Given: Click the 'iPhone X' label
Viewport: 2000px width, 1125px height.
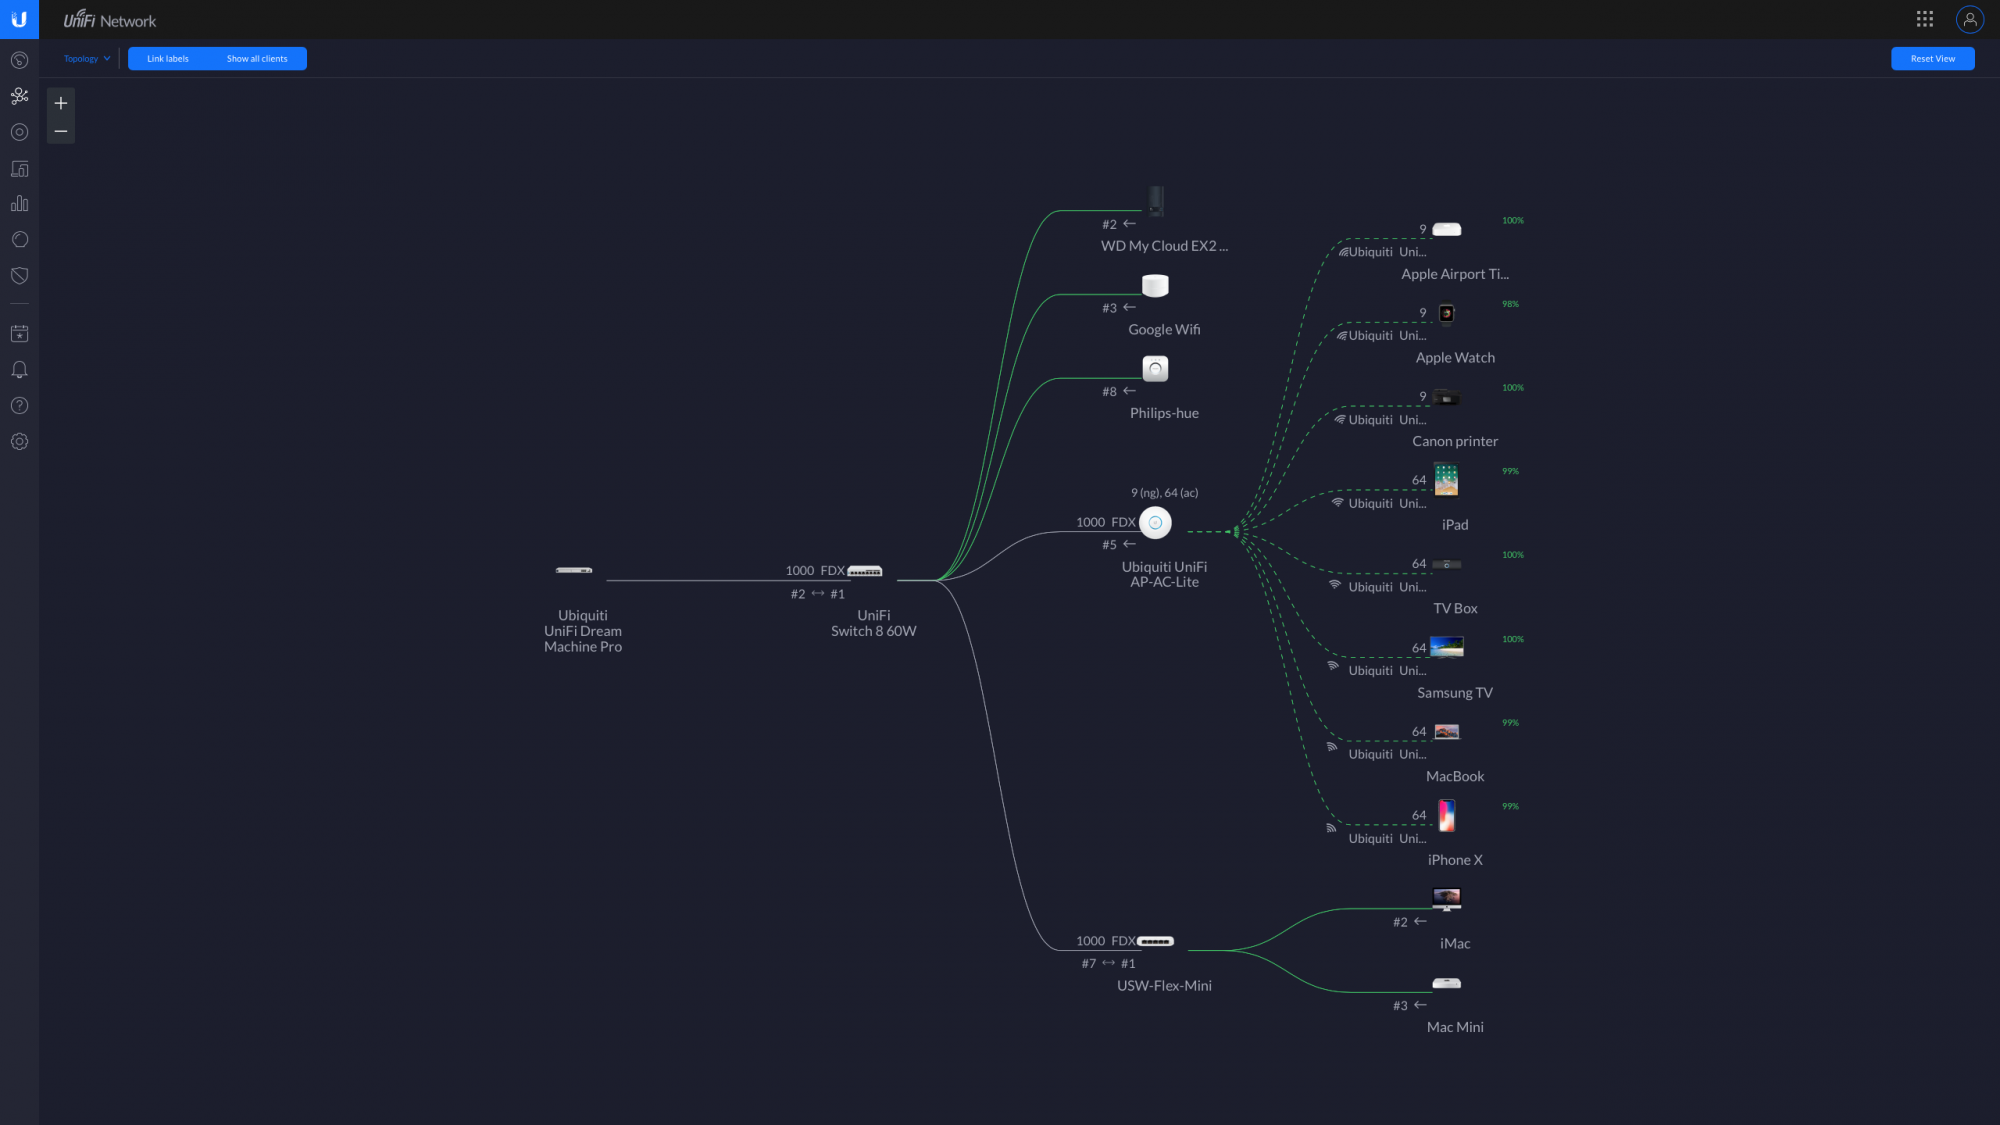Looking at the screenshot, I should pos(1455,860).
